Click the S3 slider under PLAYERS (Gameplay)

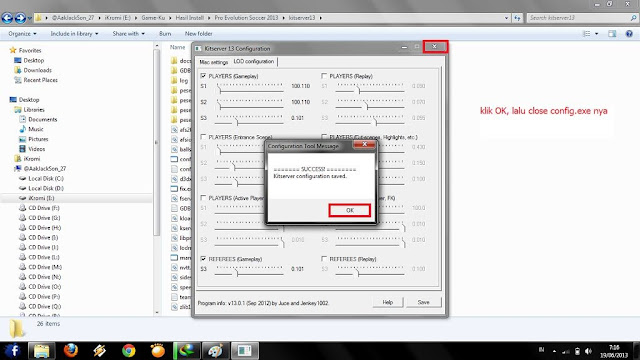pyautogui.click(x=249, y=119)
